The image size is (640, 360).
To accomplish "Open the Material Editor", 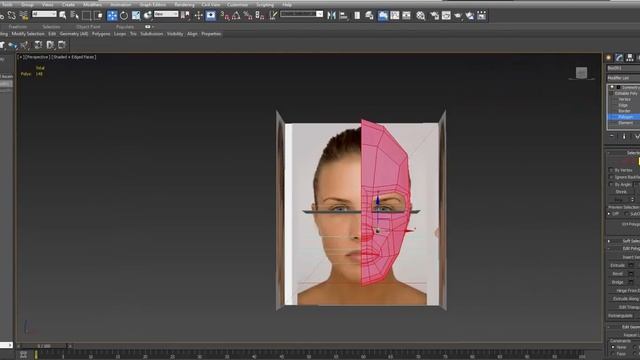I will (x=421, y=16).
